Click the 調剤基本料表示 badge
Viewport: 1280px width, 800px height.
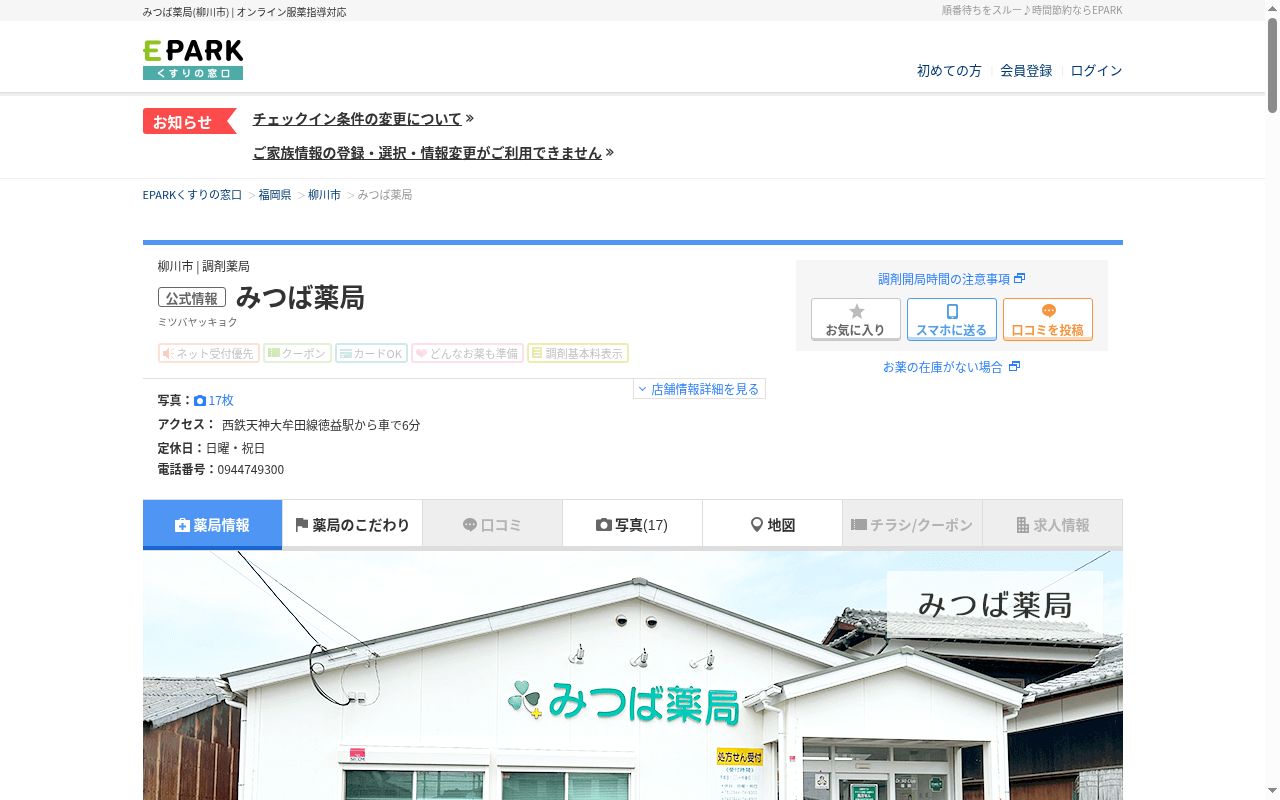click(x=578, y=353)
